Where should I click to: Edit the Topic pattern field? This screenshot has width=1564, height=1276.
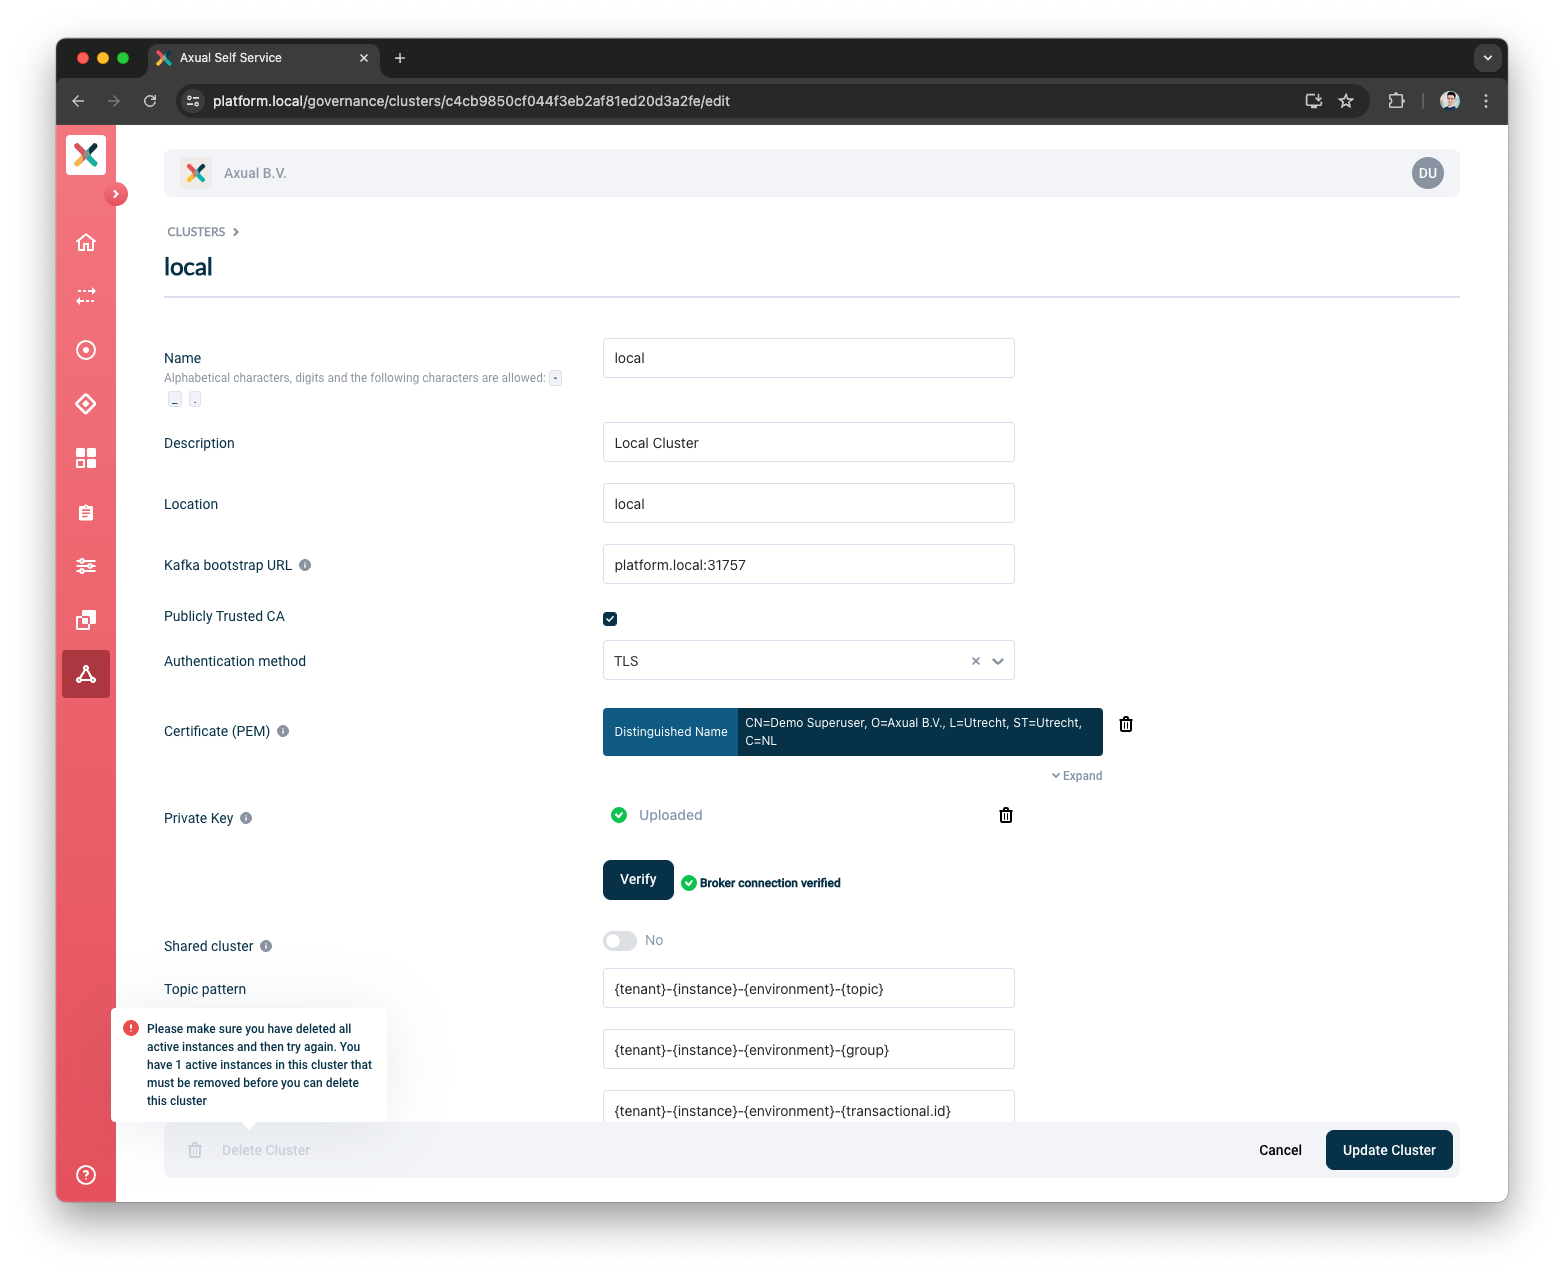[809, 988]
